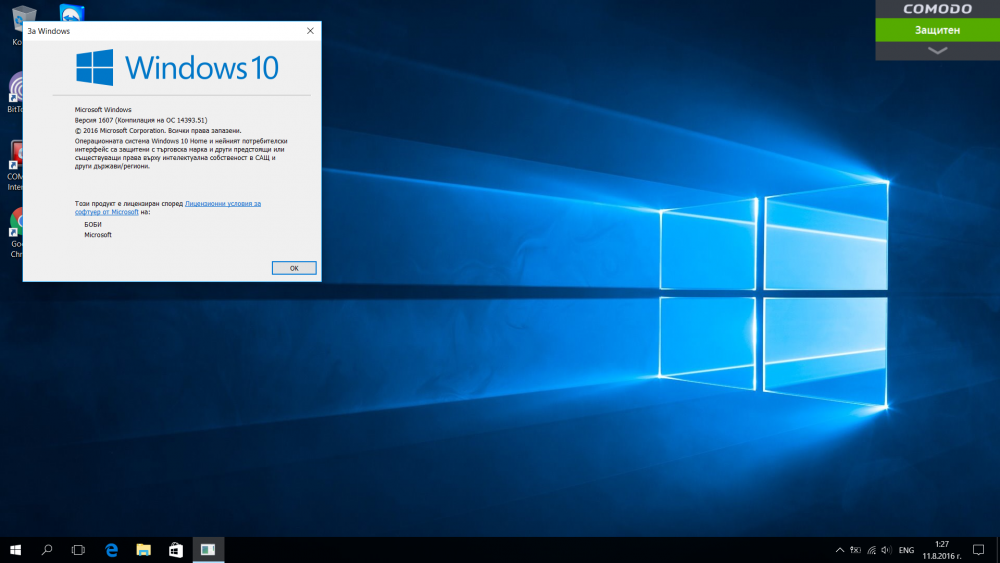Select the active winver taskbar button
1000x563 pixels.
pyautogui.click(x=208, y=550)
